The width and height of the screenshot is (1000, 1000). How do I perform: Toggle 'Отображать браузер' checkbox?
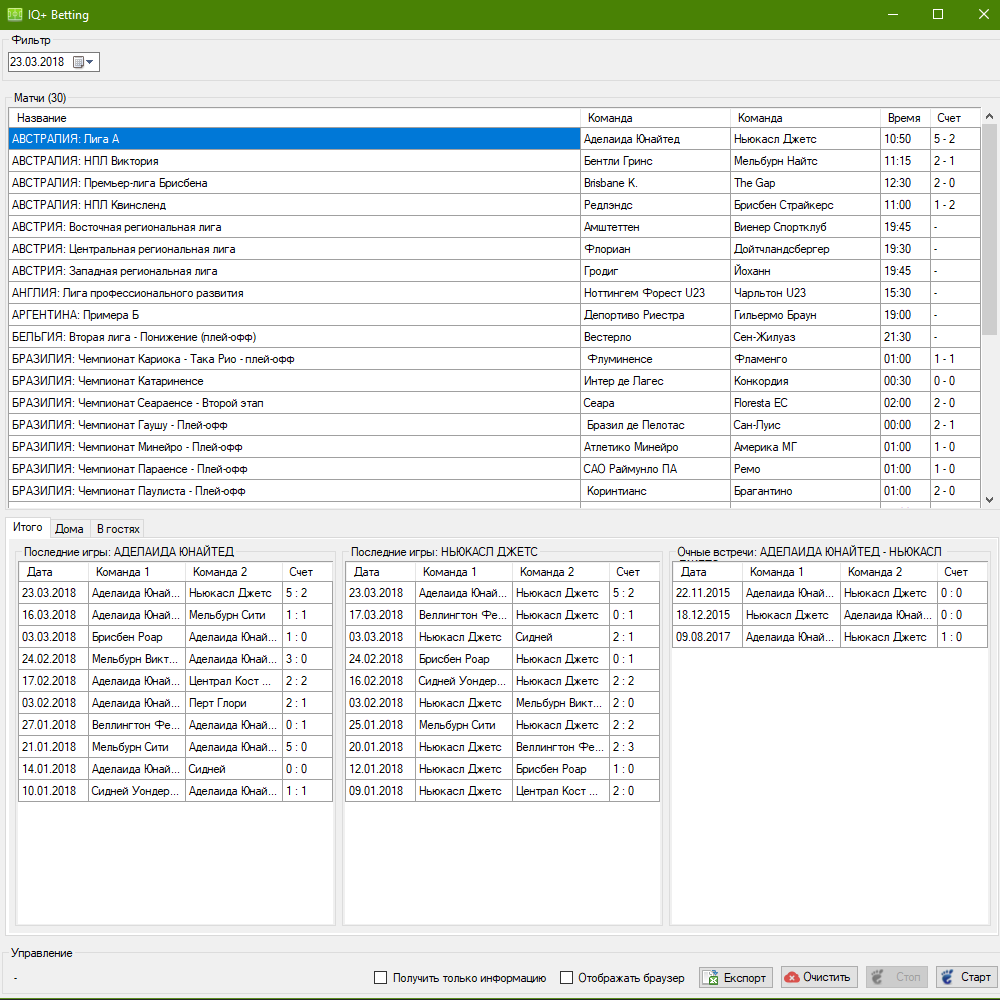click(x=567, y=977)
